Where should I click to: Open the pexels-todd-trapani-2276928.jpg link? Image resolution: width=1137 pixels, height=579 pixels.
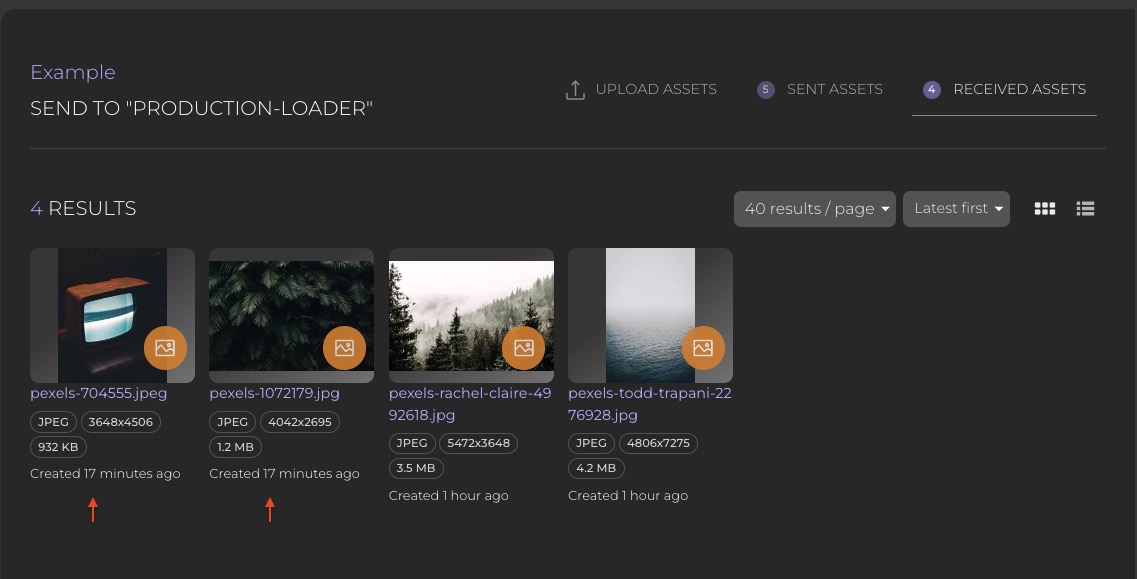click(649, 404)
